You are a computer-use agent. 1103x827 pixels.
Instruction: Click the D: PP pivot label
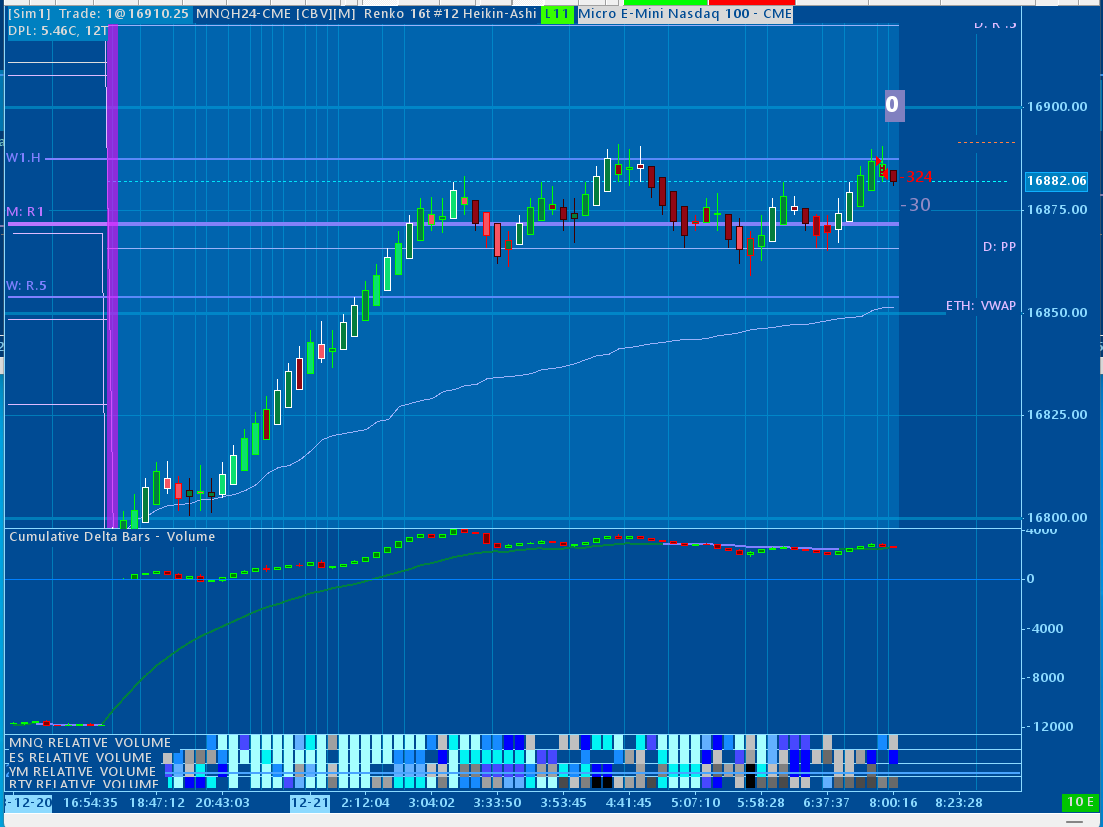999,247
